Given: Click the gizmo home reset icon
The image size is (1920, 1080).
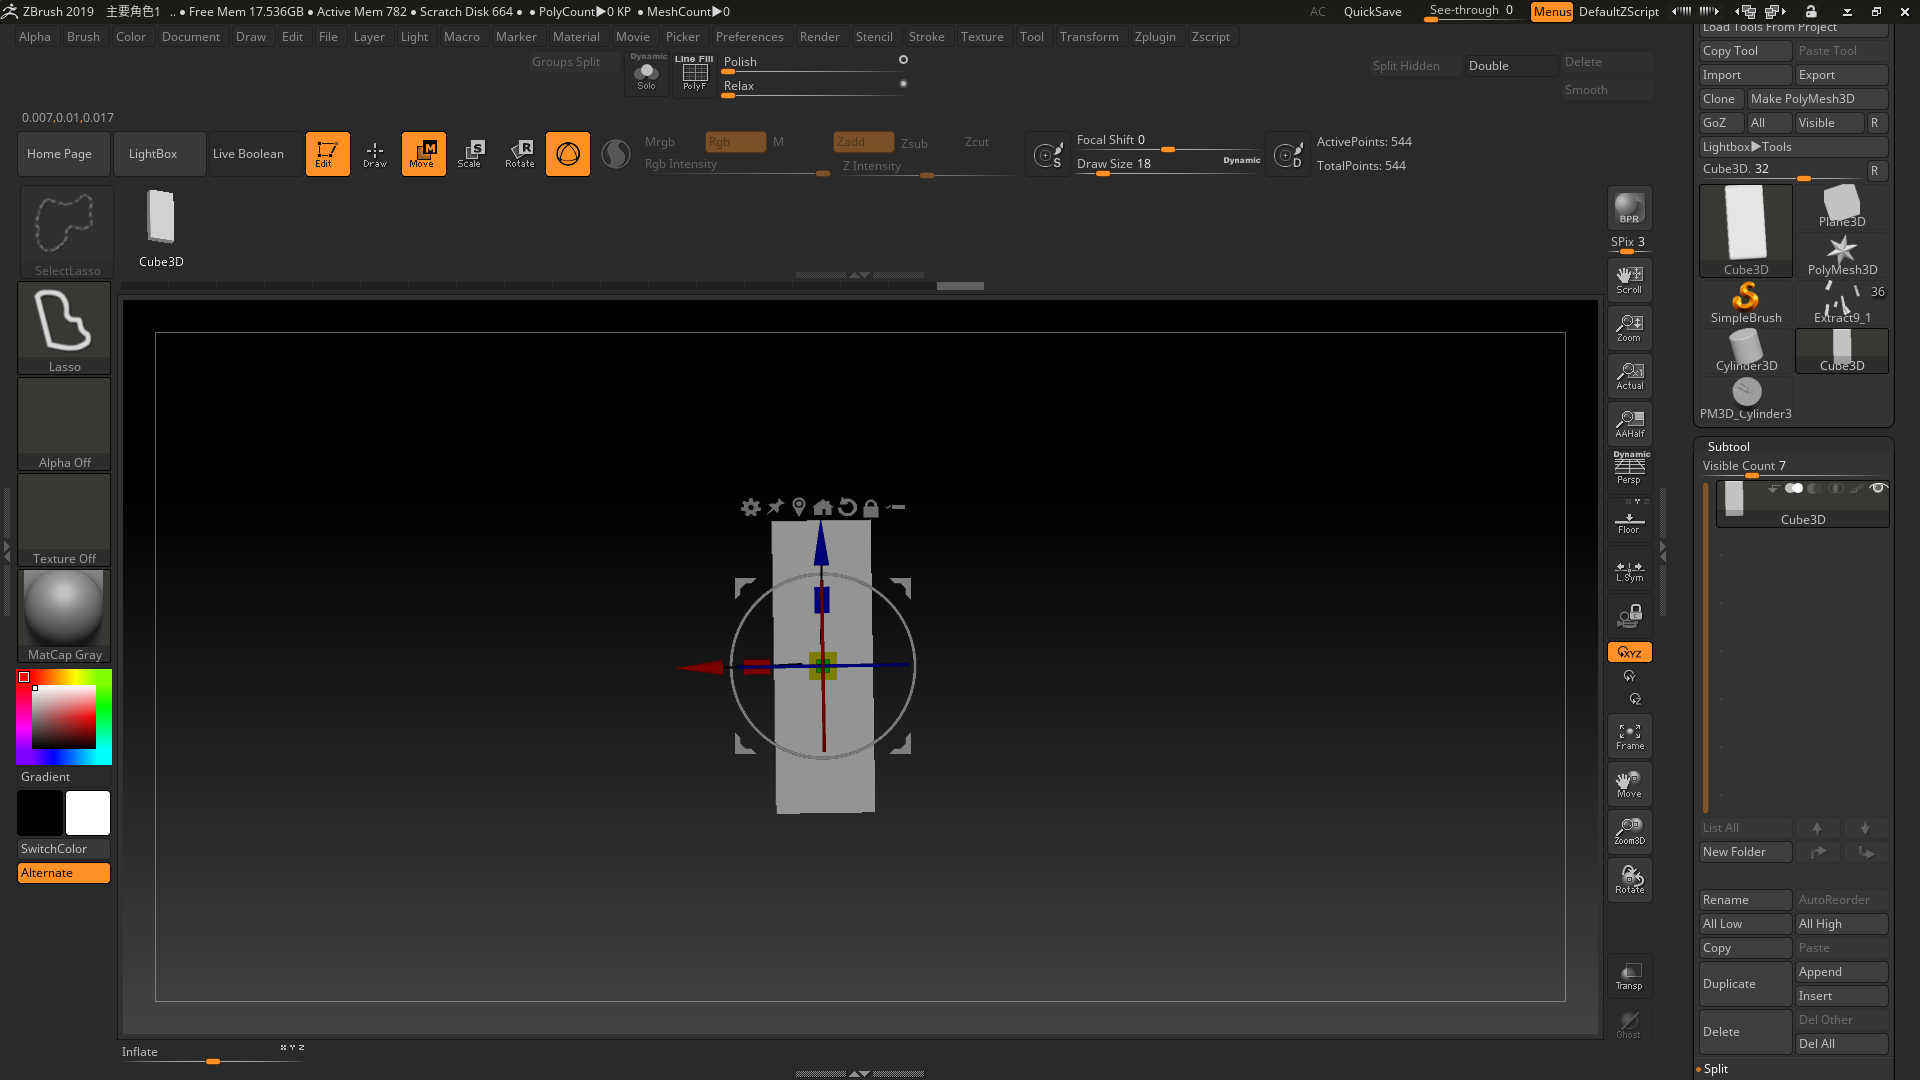Looking at the screenshot, I should click(x=822, y=507).
